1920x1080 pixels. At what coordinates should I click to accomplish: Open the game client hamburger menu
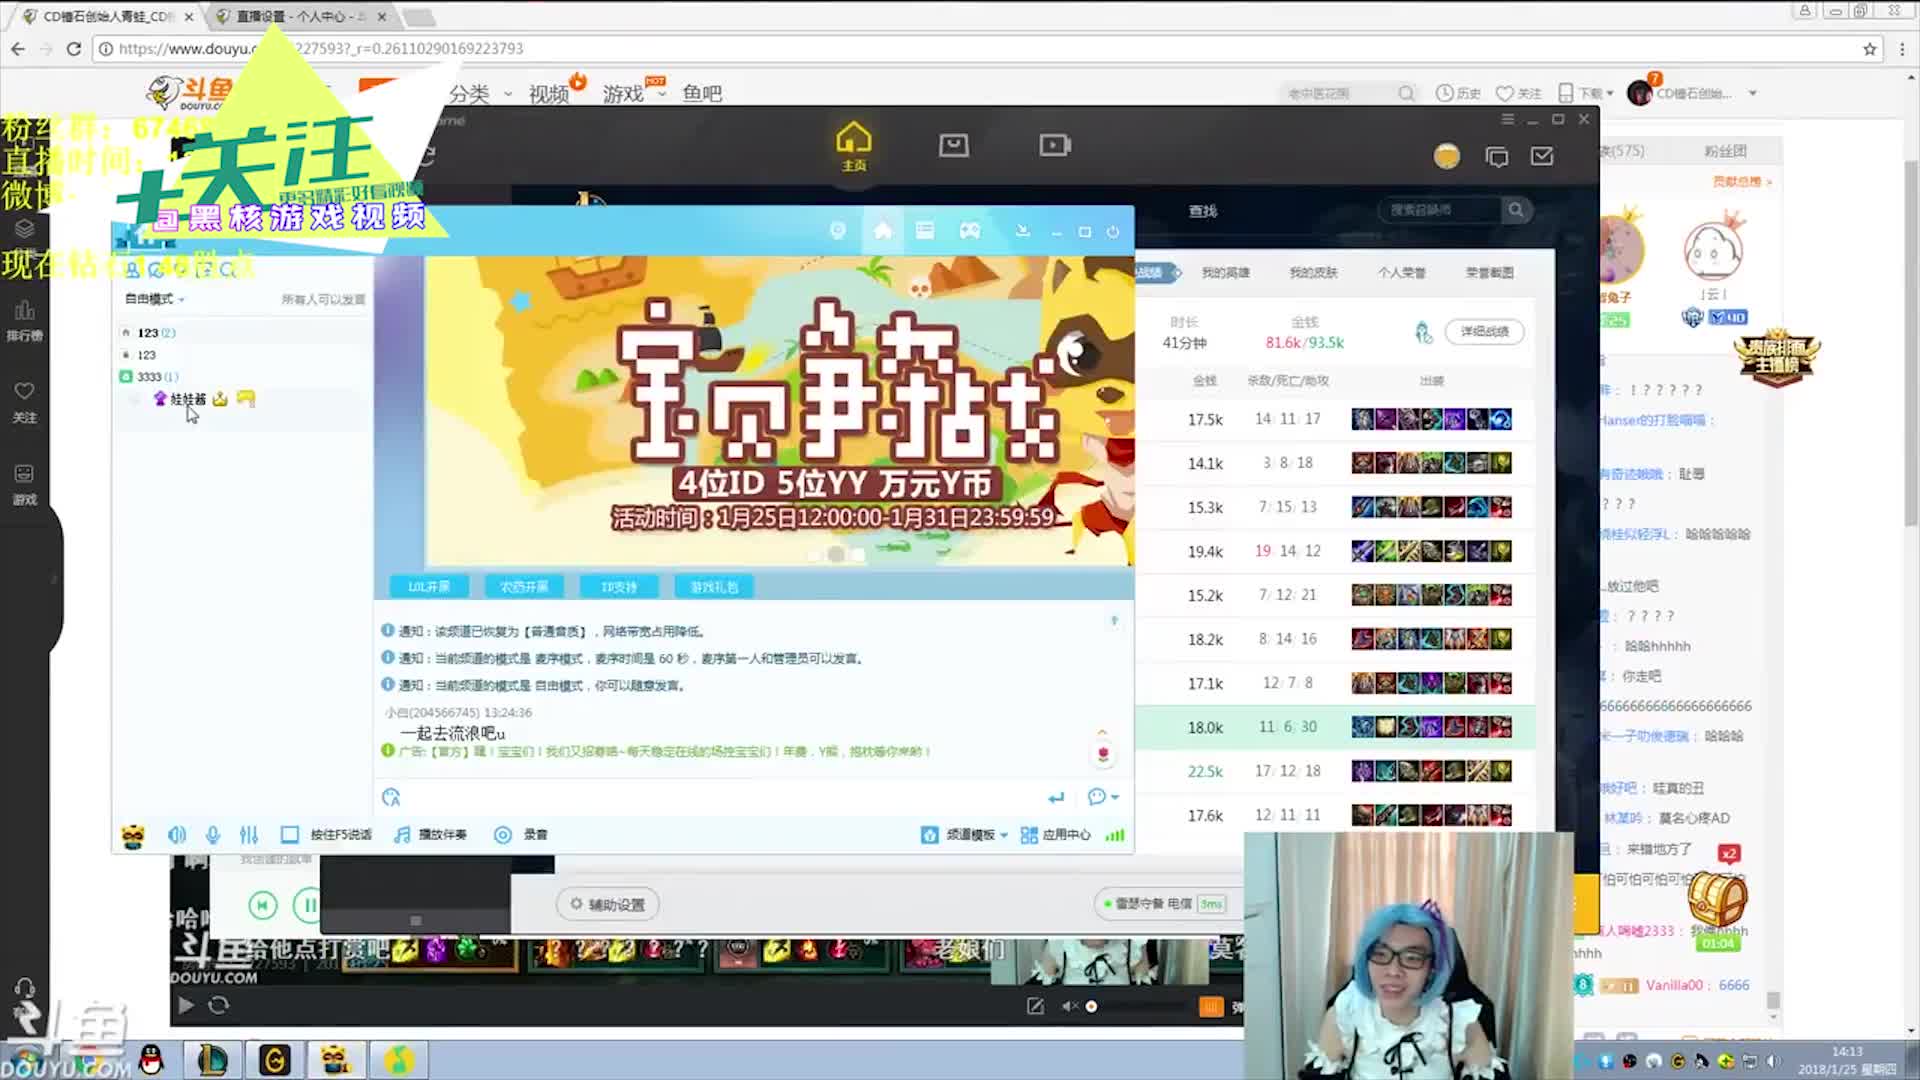(x=1508, y=119)
